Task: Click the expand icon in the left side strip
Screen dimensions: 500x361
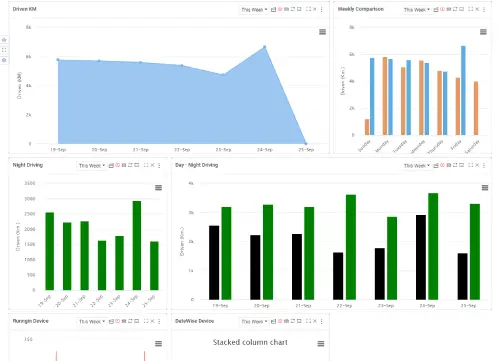Action: pyautogui.click(x=4, y=50)
